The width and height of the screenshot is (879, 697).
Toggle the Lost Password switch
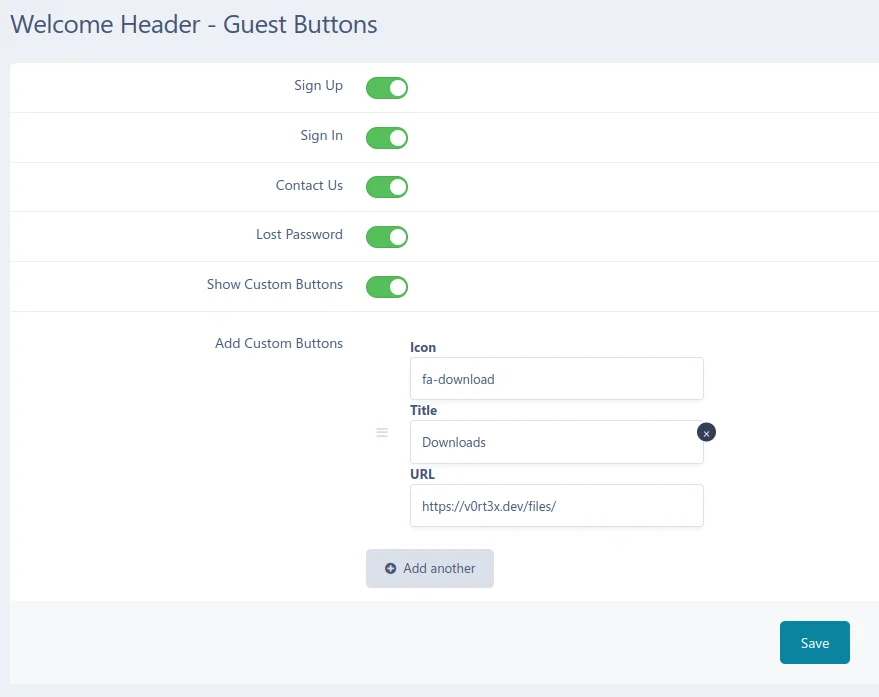[x=387, y=237]
